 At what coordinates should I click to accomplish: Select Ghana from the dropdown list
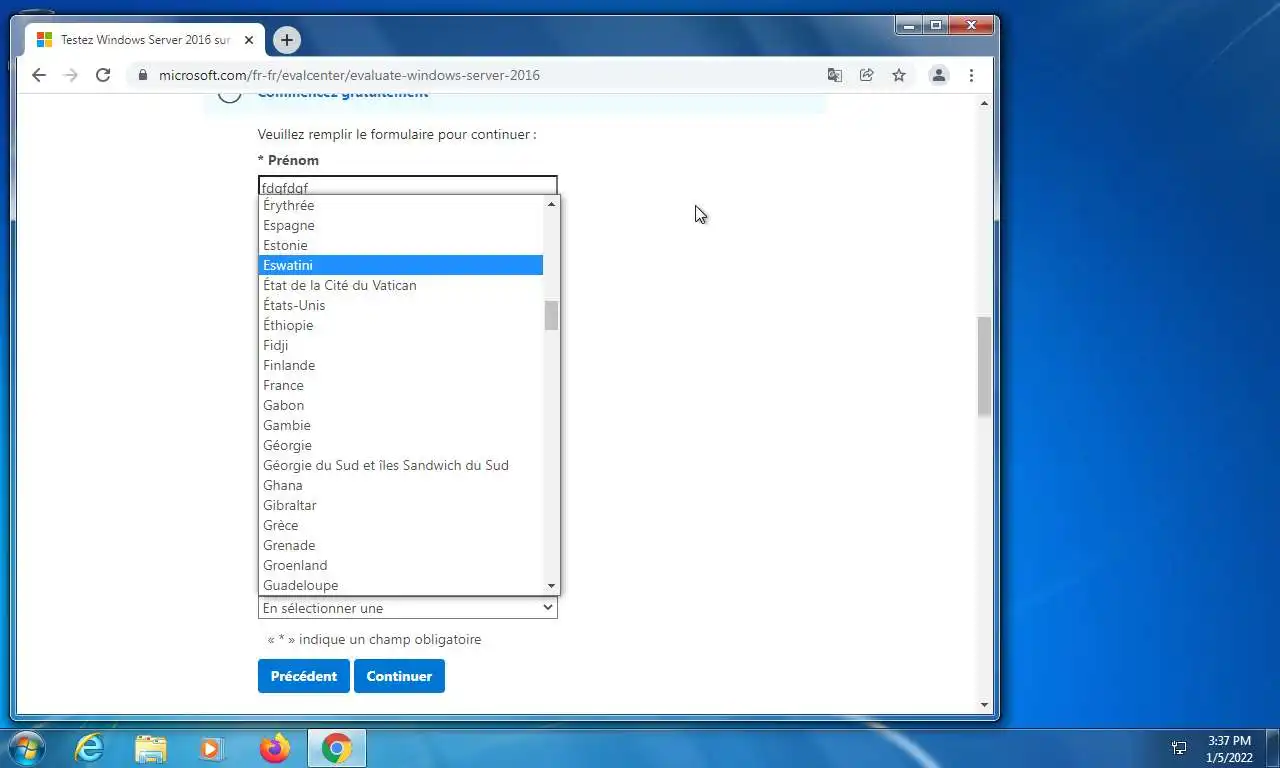400,485
